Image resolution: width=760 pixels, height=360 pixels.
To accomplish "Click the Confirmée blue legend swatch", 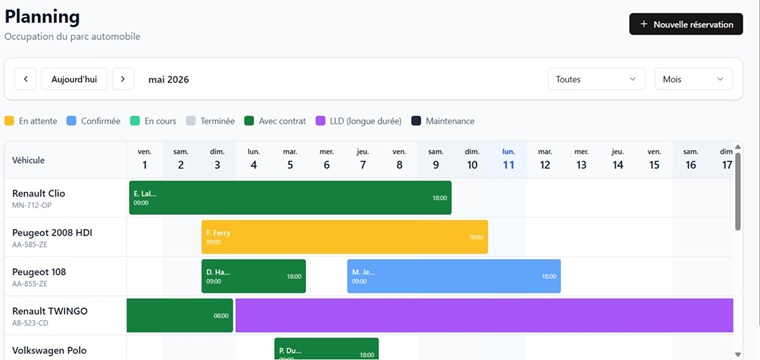I will pos(71,121).
